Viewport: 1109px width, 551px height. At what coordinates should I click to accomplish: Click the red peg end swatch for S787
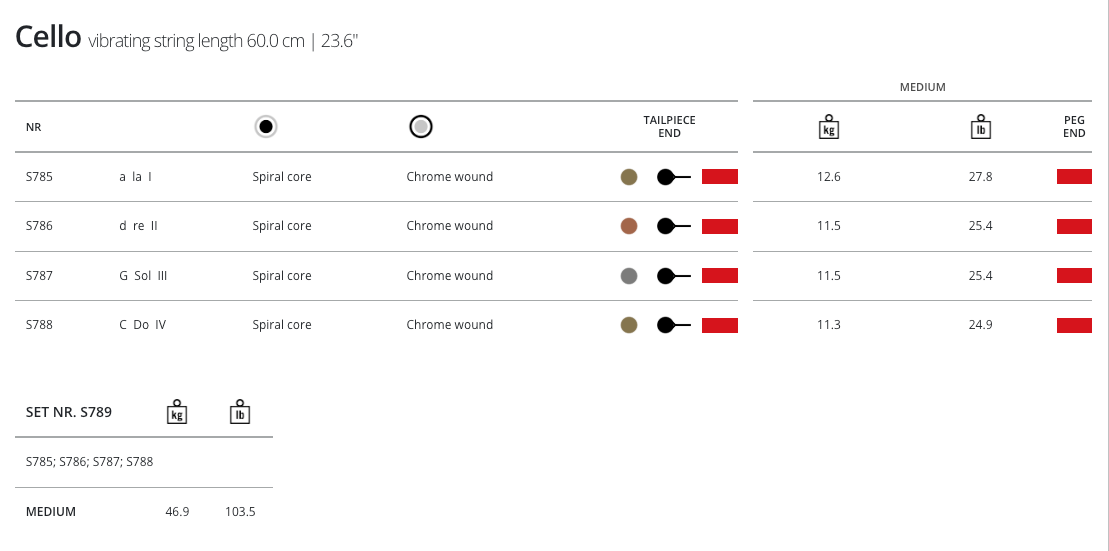coord(1074,276)
